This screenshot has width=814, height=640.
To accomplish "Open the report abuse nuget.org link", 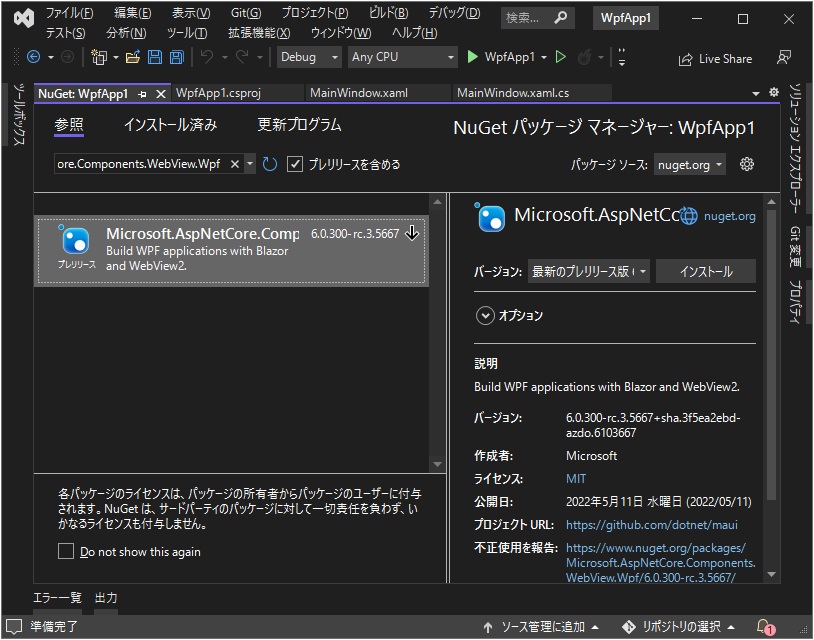I will pyautogui.click(x=660, y=563).
